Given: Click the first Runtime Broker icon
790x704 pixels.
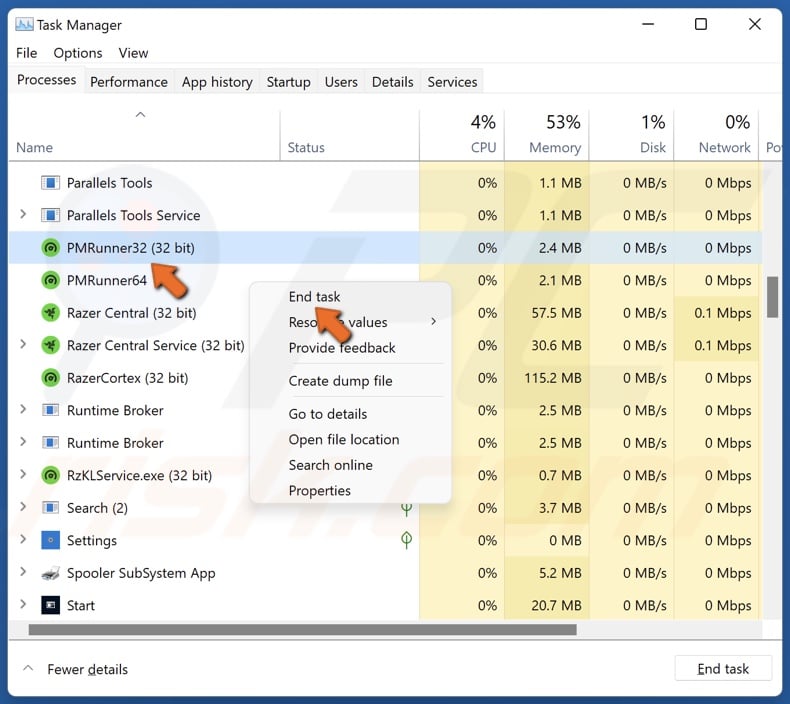Looking at the screenshot, I should coord(50,410).
